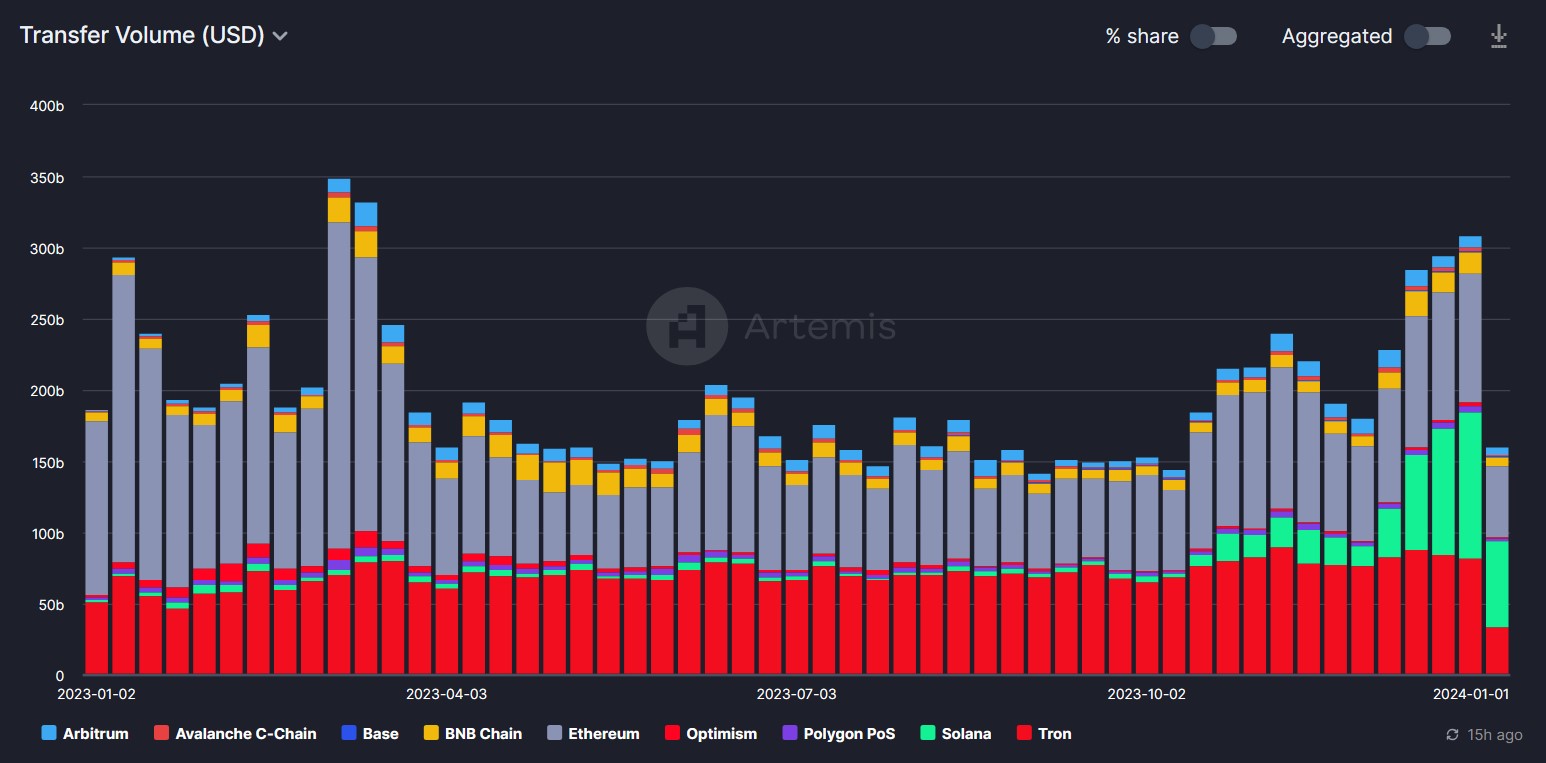Click the refresh icon beside 15h ago
1546x763 pixels.
[1452, 735]
